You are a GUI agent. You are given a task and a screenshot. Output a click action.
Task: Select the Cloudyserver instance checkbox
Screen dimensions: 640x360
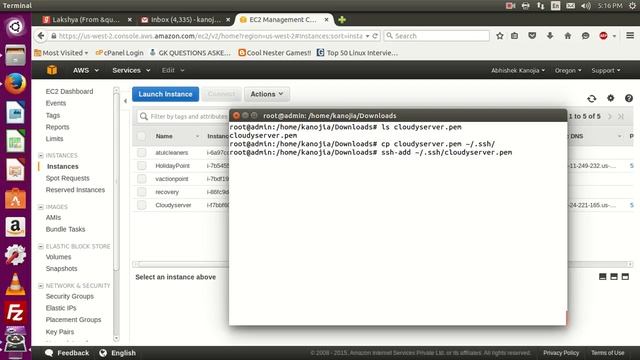(141, 205)
